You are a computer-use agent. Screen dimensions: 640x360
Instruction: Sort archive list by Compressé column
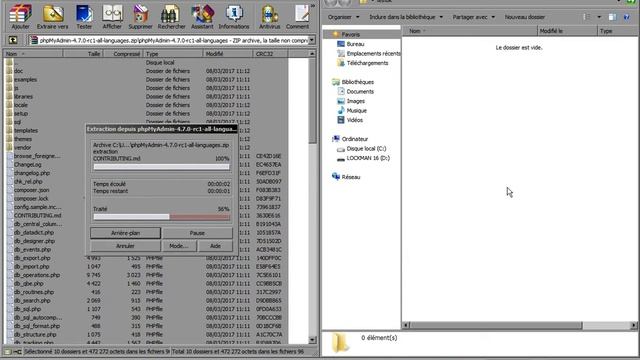[123, 54]
